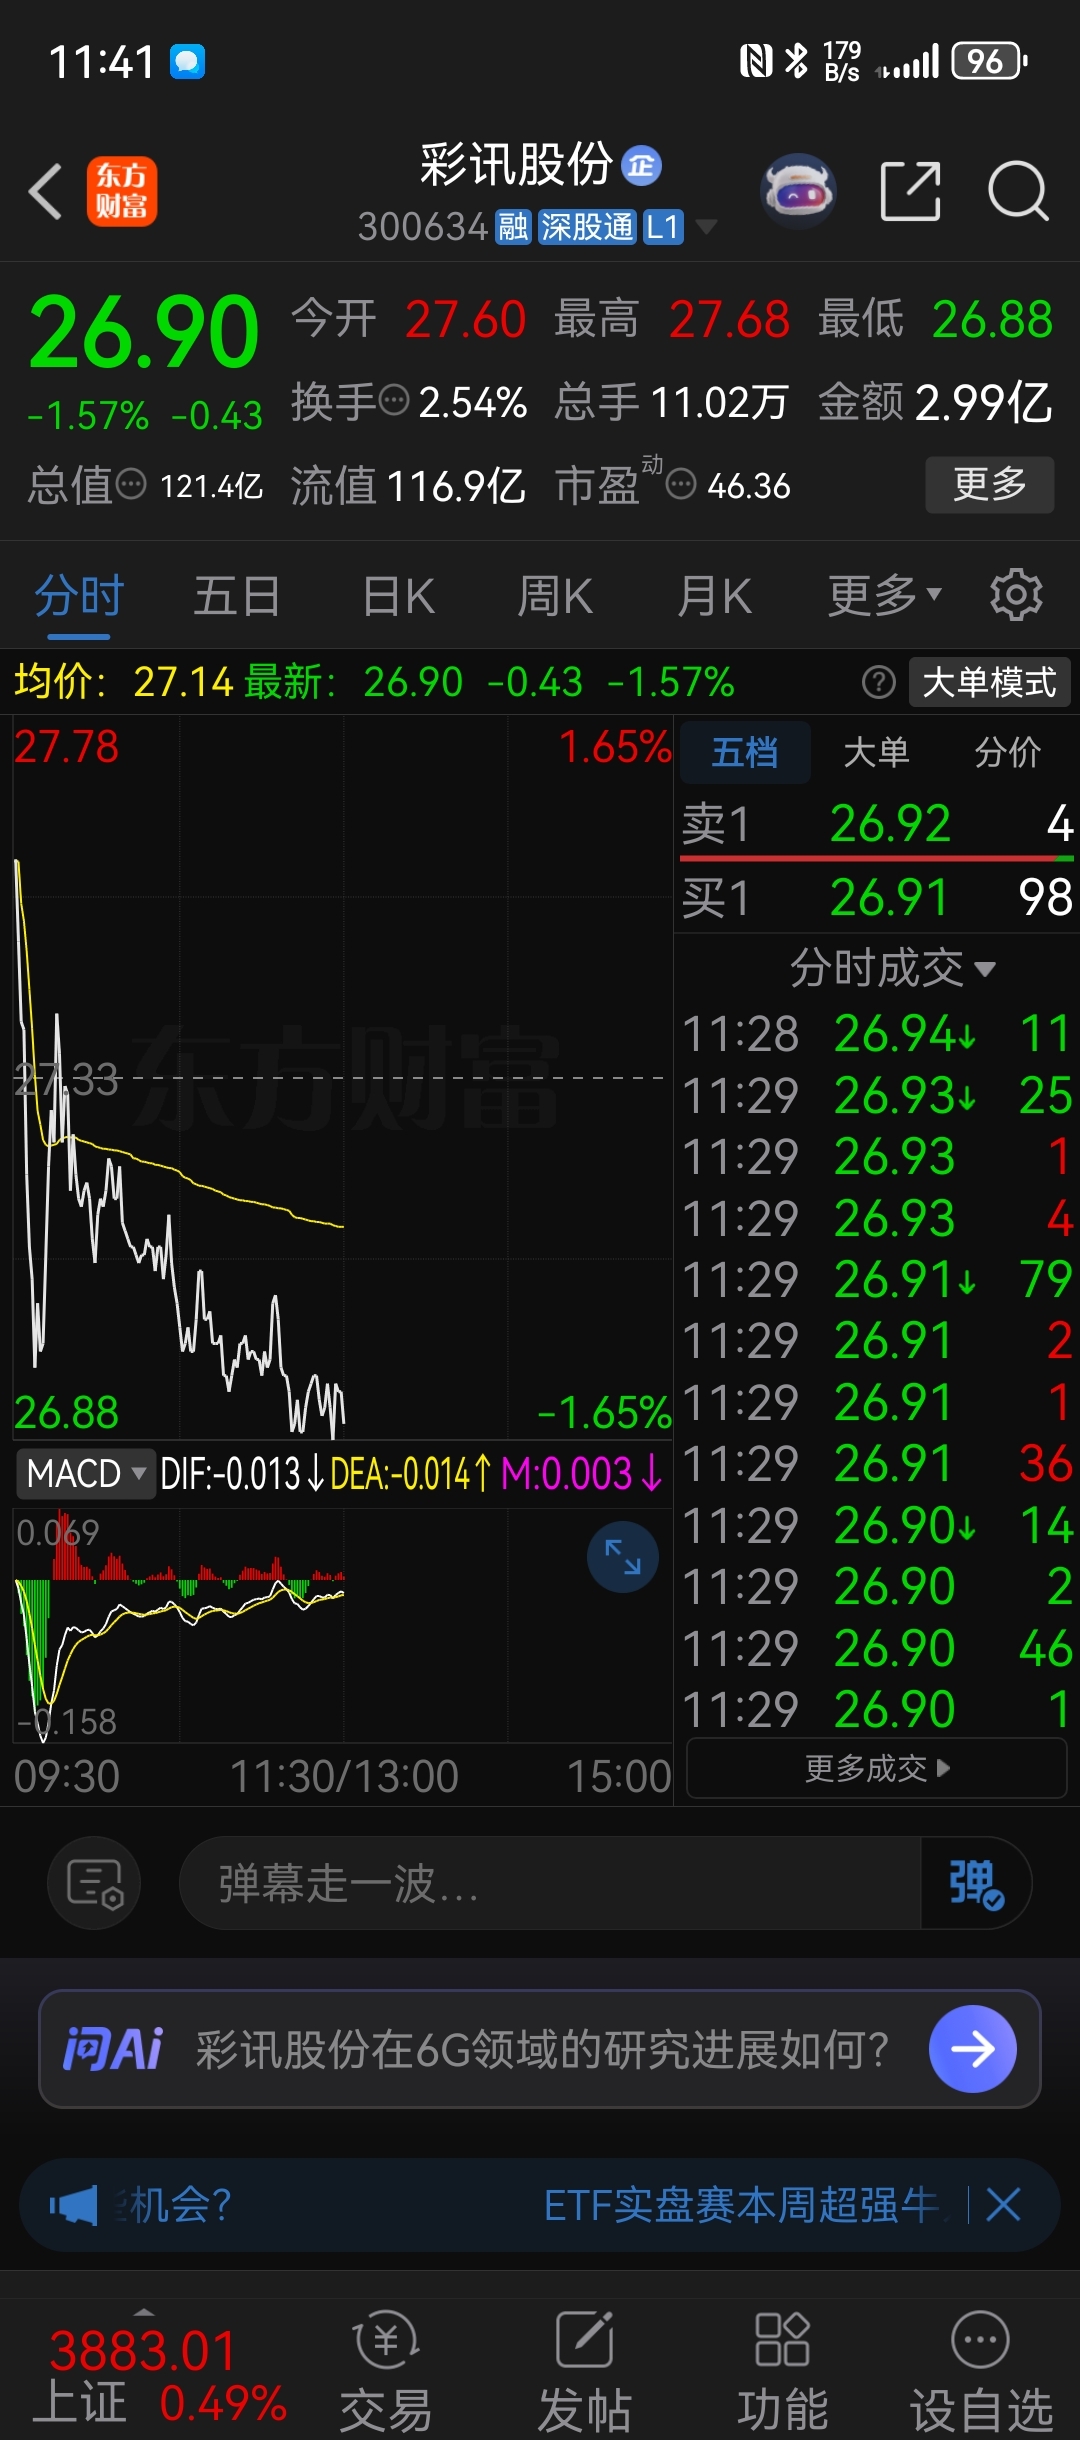Tap the 弹 barrage toggle icon
This screenshot has width=1080, height=2440.
[975, 1883]
